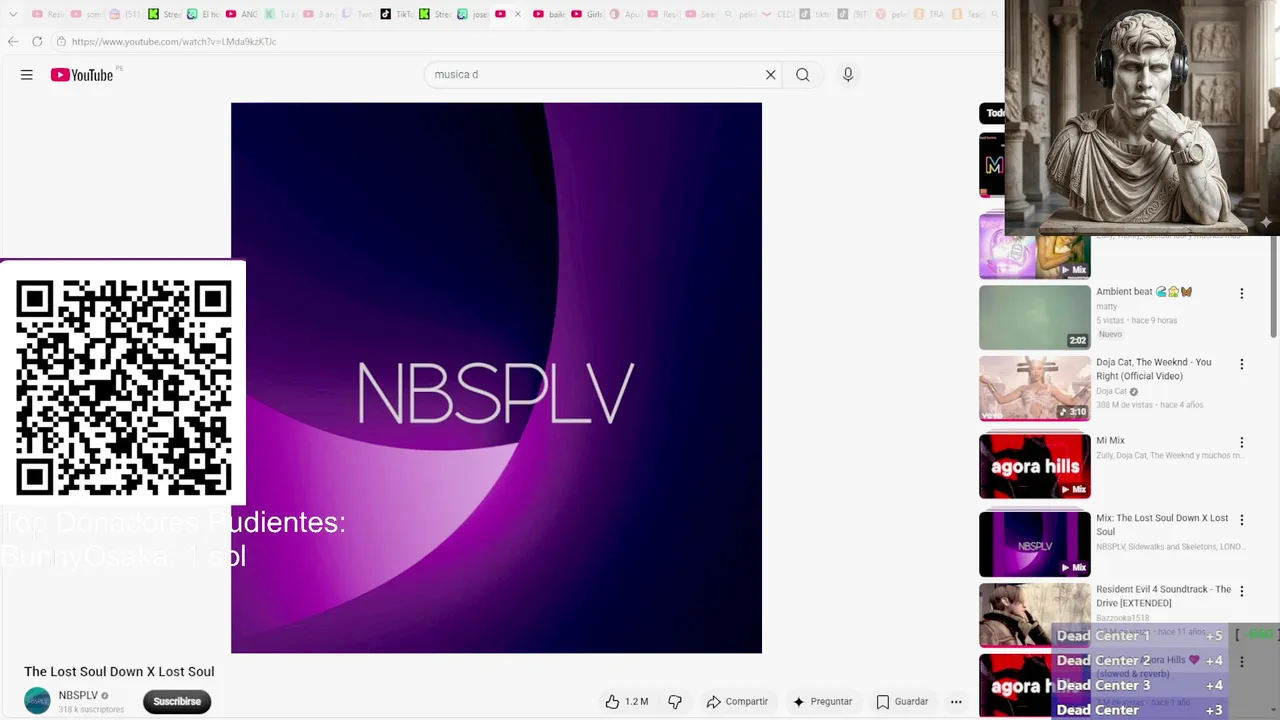Save video with Guardar button
This screenshot has height=720, width=1280.
pyautogui.click(x=902, y=702)
